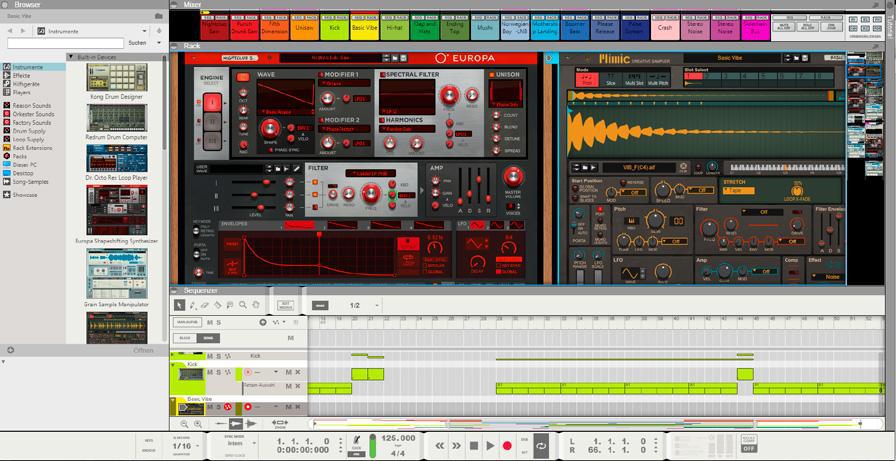Start playback with the Play button
Viewport: 896px width, 461px height.
tap(490, 446)
